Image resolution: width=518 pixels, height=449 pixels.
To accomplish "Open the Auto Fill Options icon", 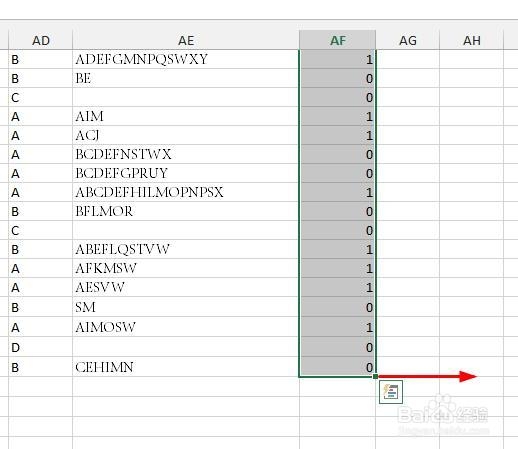I will [x=391, y=392].
